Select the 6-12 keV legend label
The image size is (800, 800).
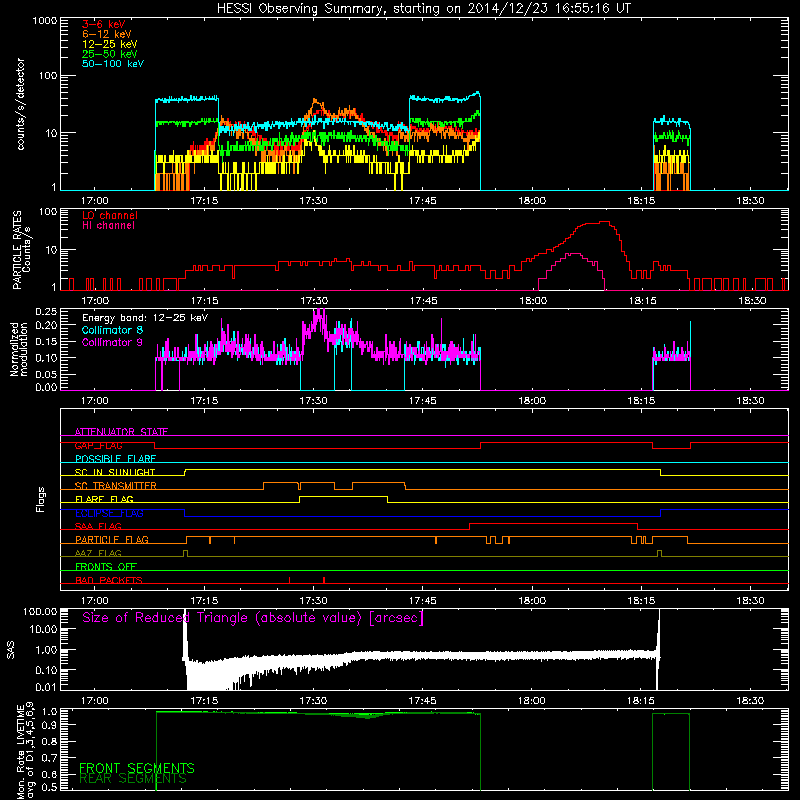[106, 34]
